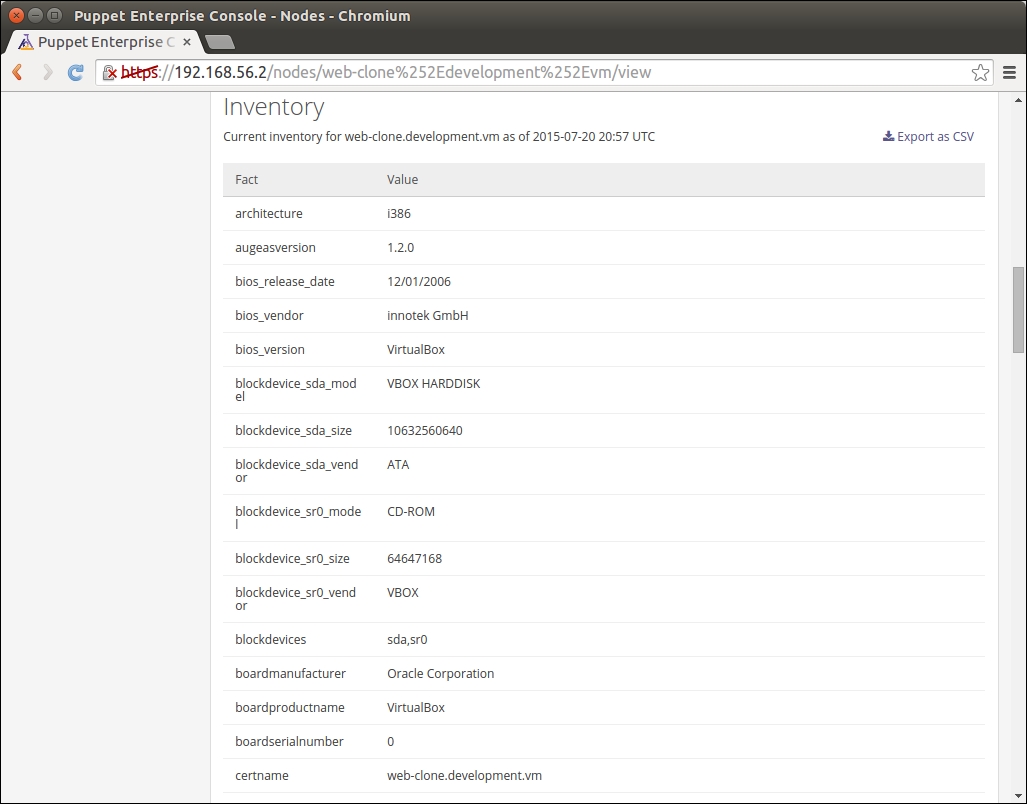Click the Fact column header
1027x804 pixels.
[247, 180]
